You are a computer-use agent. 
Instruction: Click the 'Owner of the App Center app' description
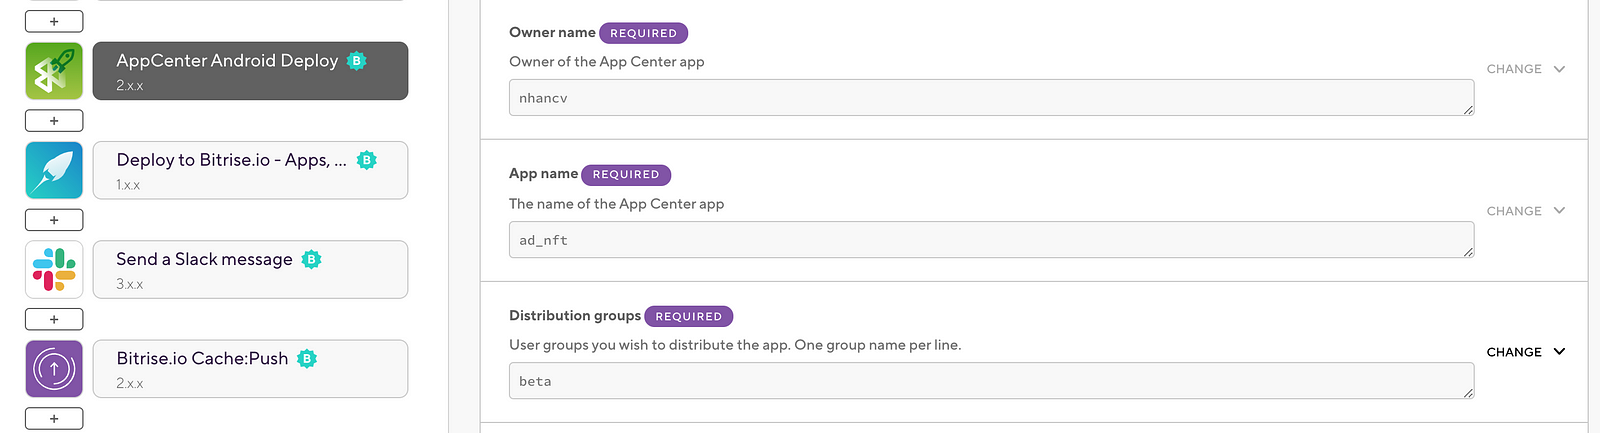[x=607, y=62]
